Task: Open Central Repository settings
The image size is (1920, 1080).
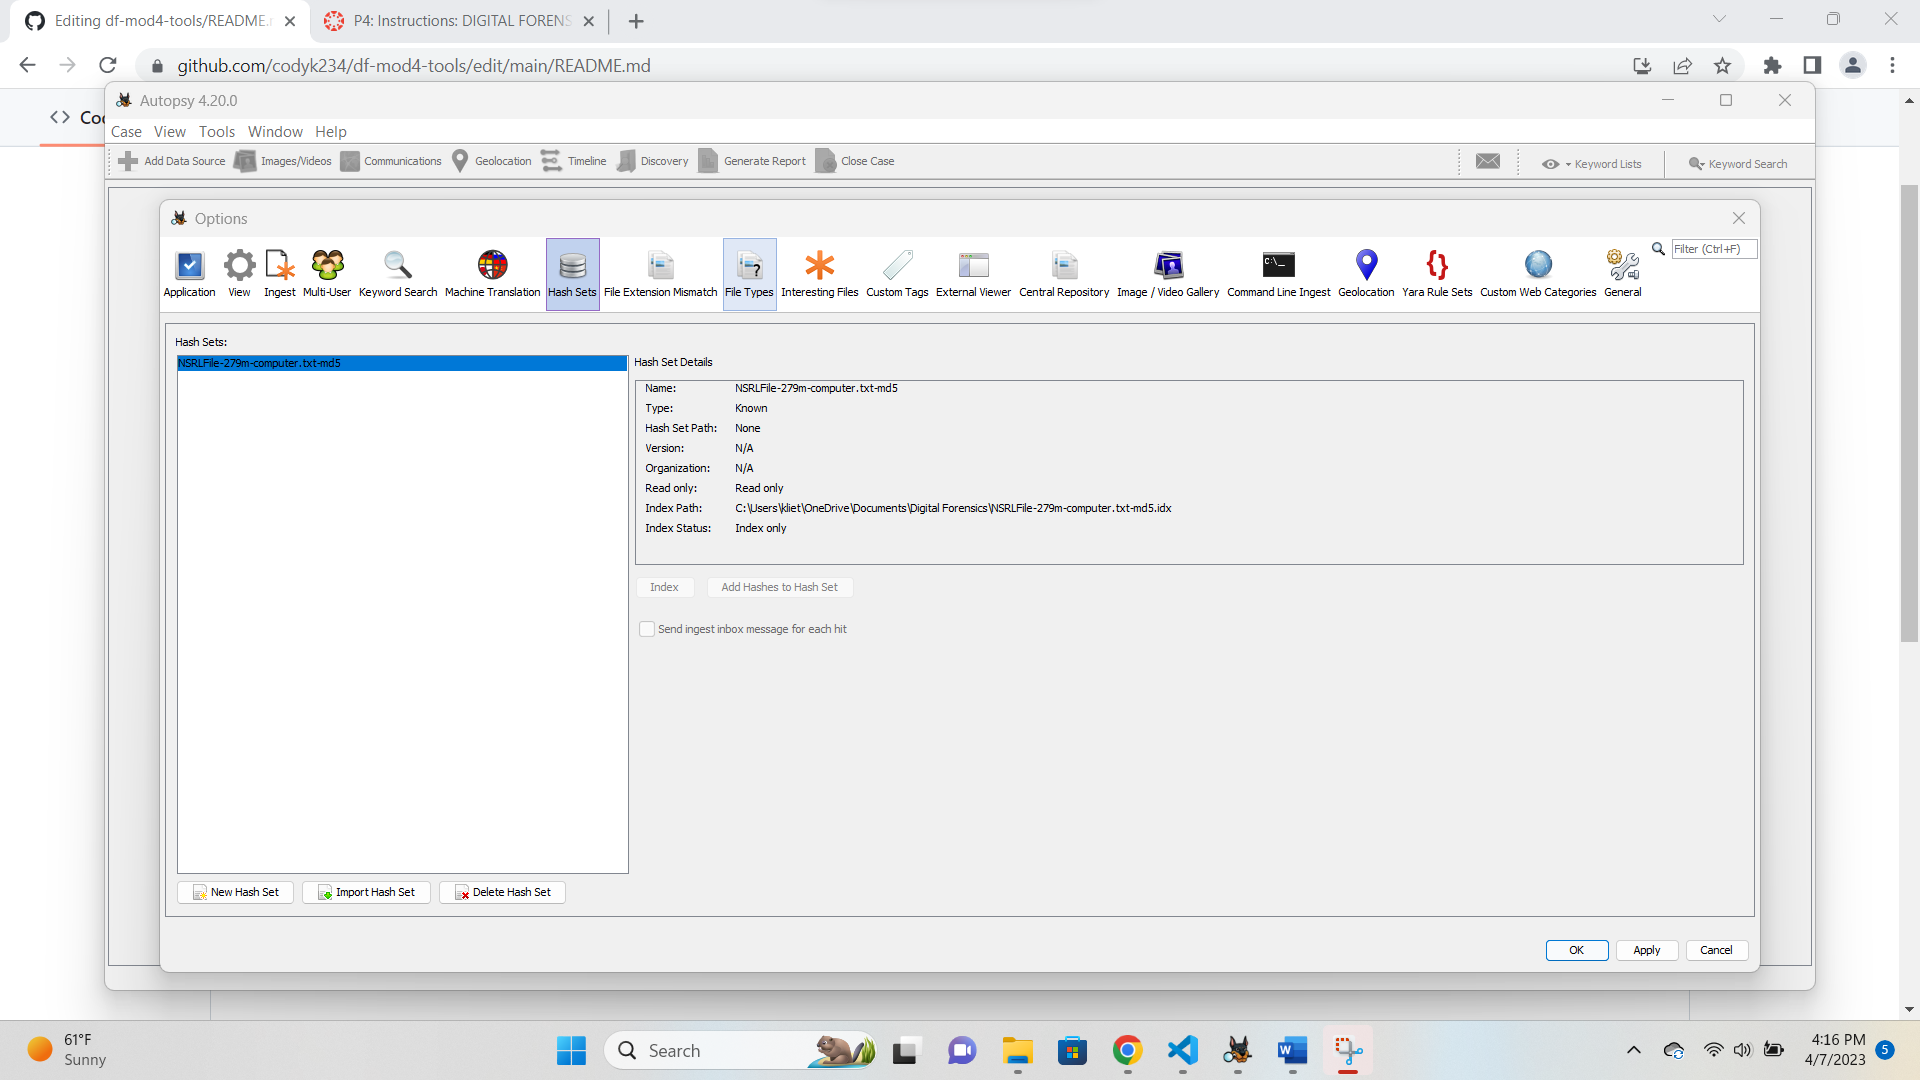Action: [1063, 272]
